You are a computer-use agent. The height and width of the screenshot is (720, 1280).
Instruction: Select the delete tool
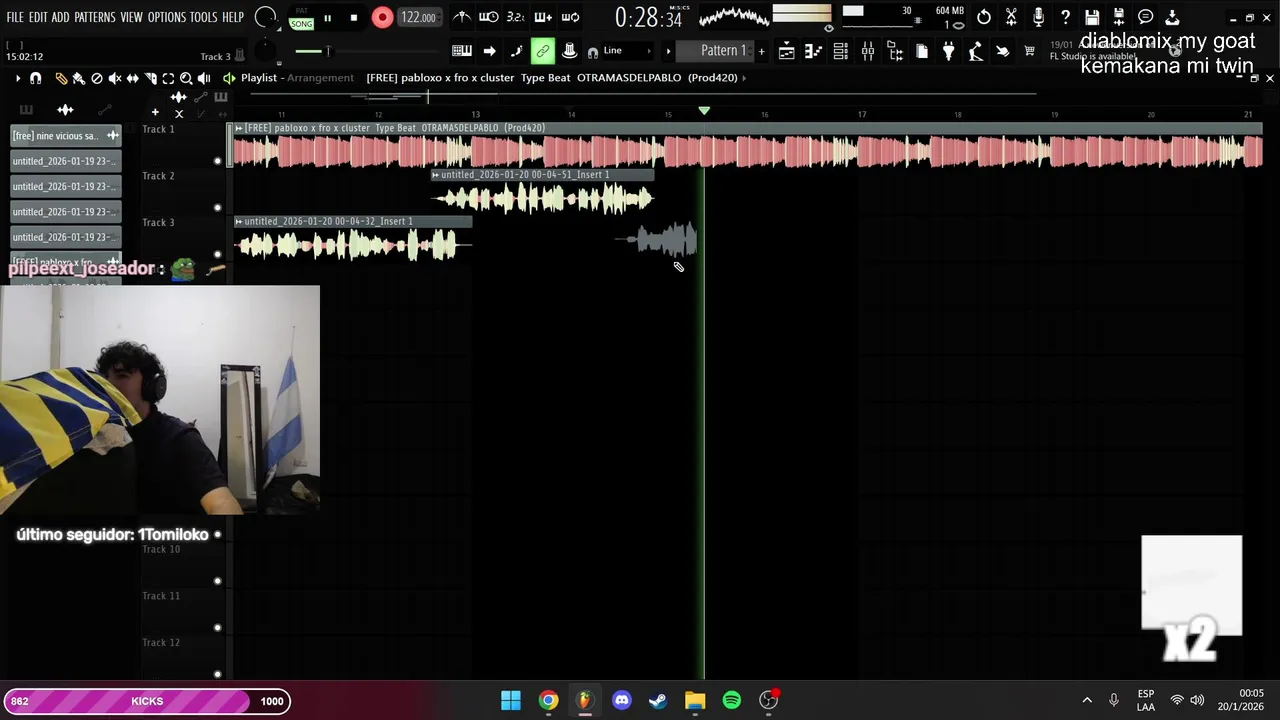(x=97, y=78)
